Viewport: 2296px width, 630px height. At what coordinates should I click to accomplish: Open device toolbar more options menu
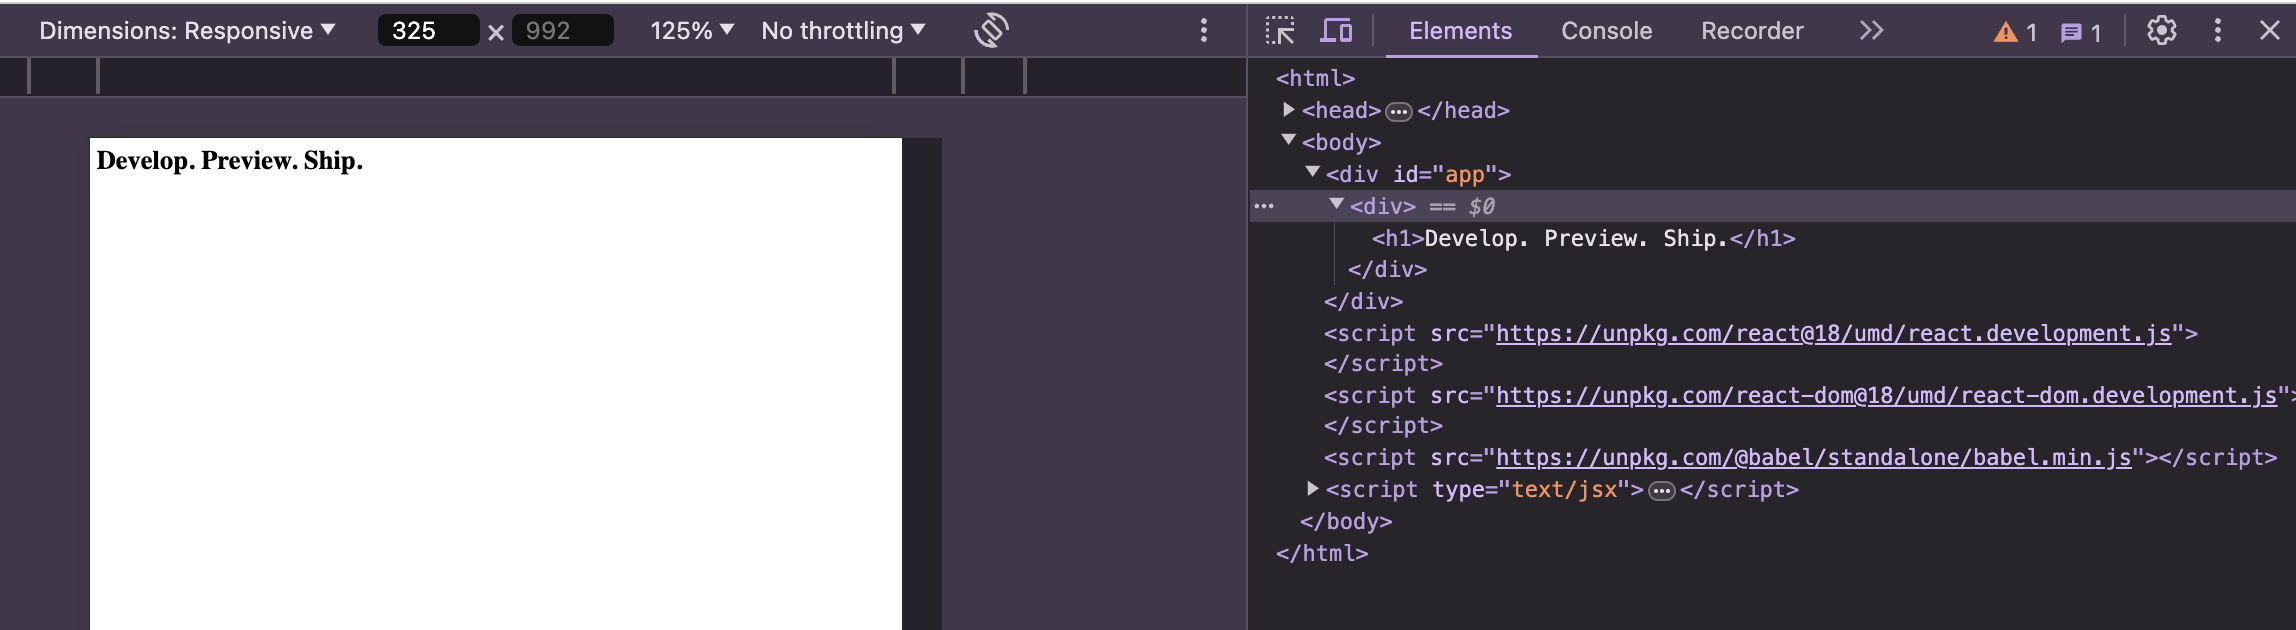point(1204,31)
